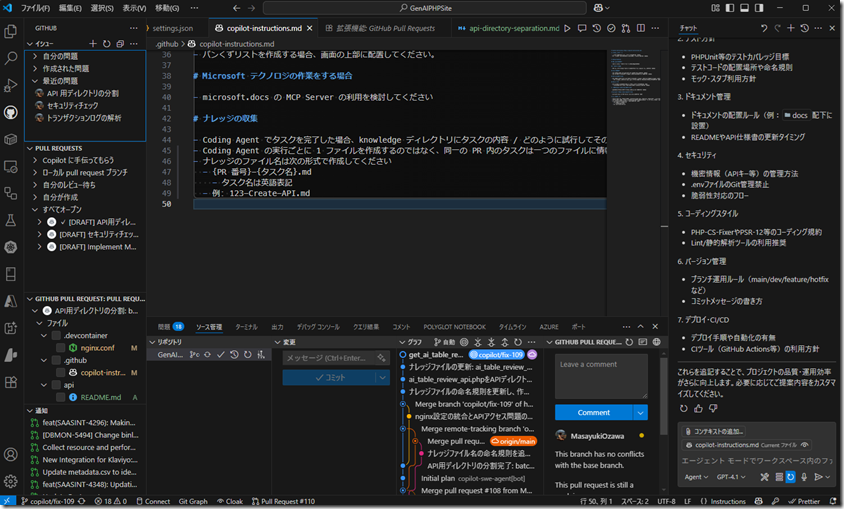Open the commit button dropdown arrow
844x509 pixels.
click(382, 378)
